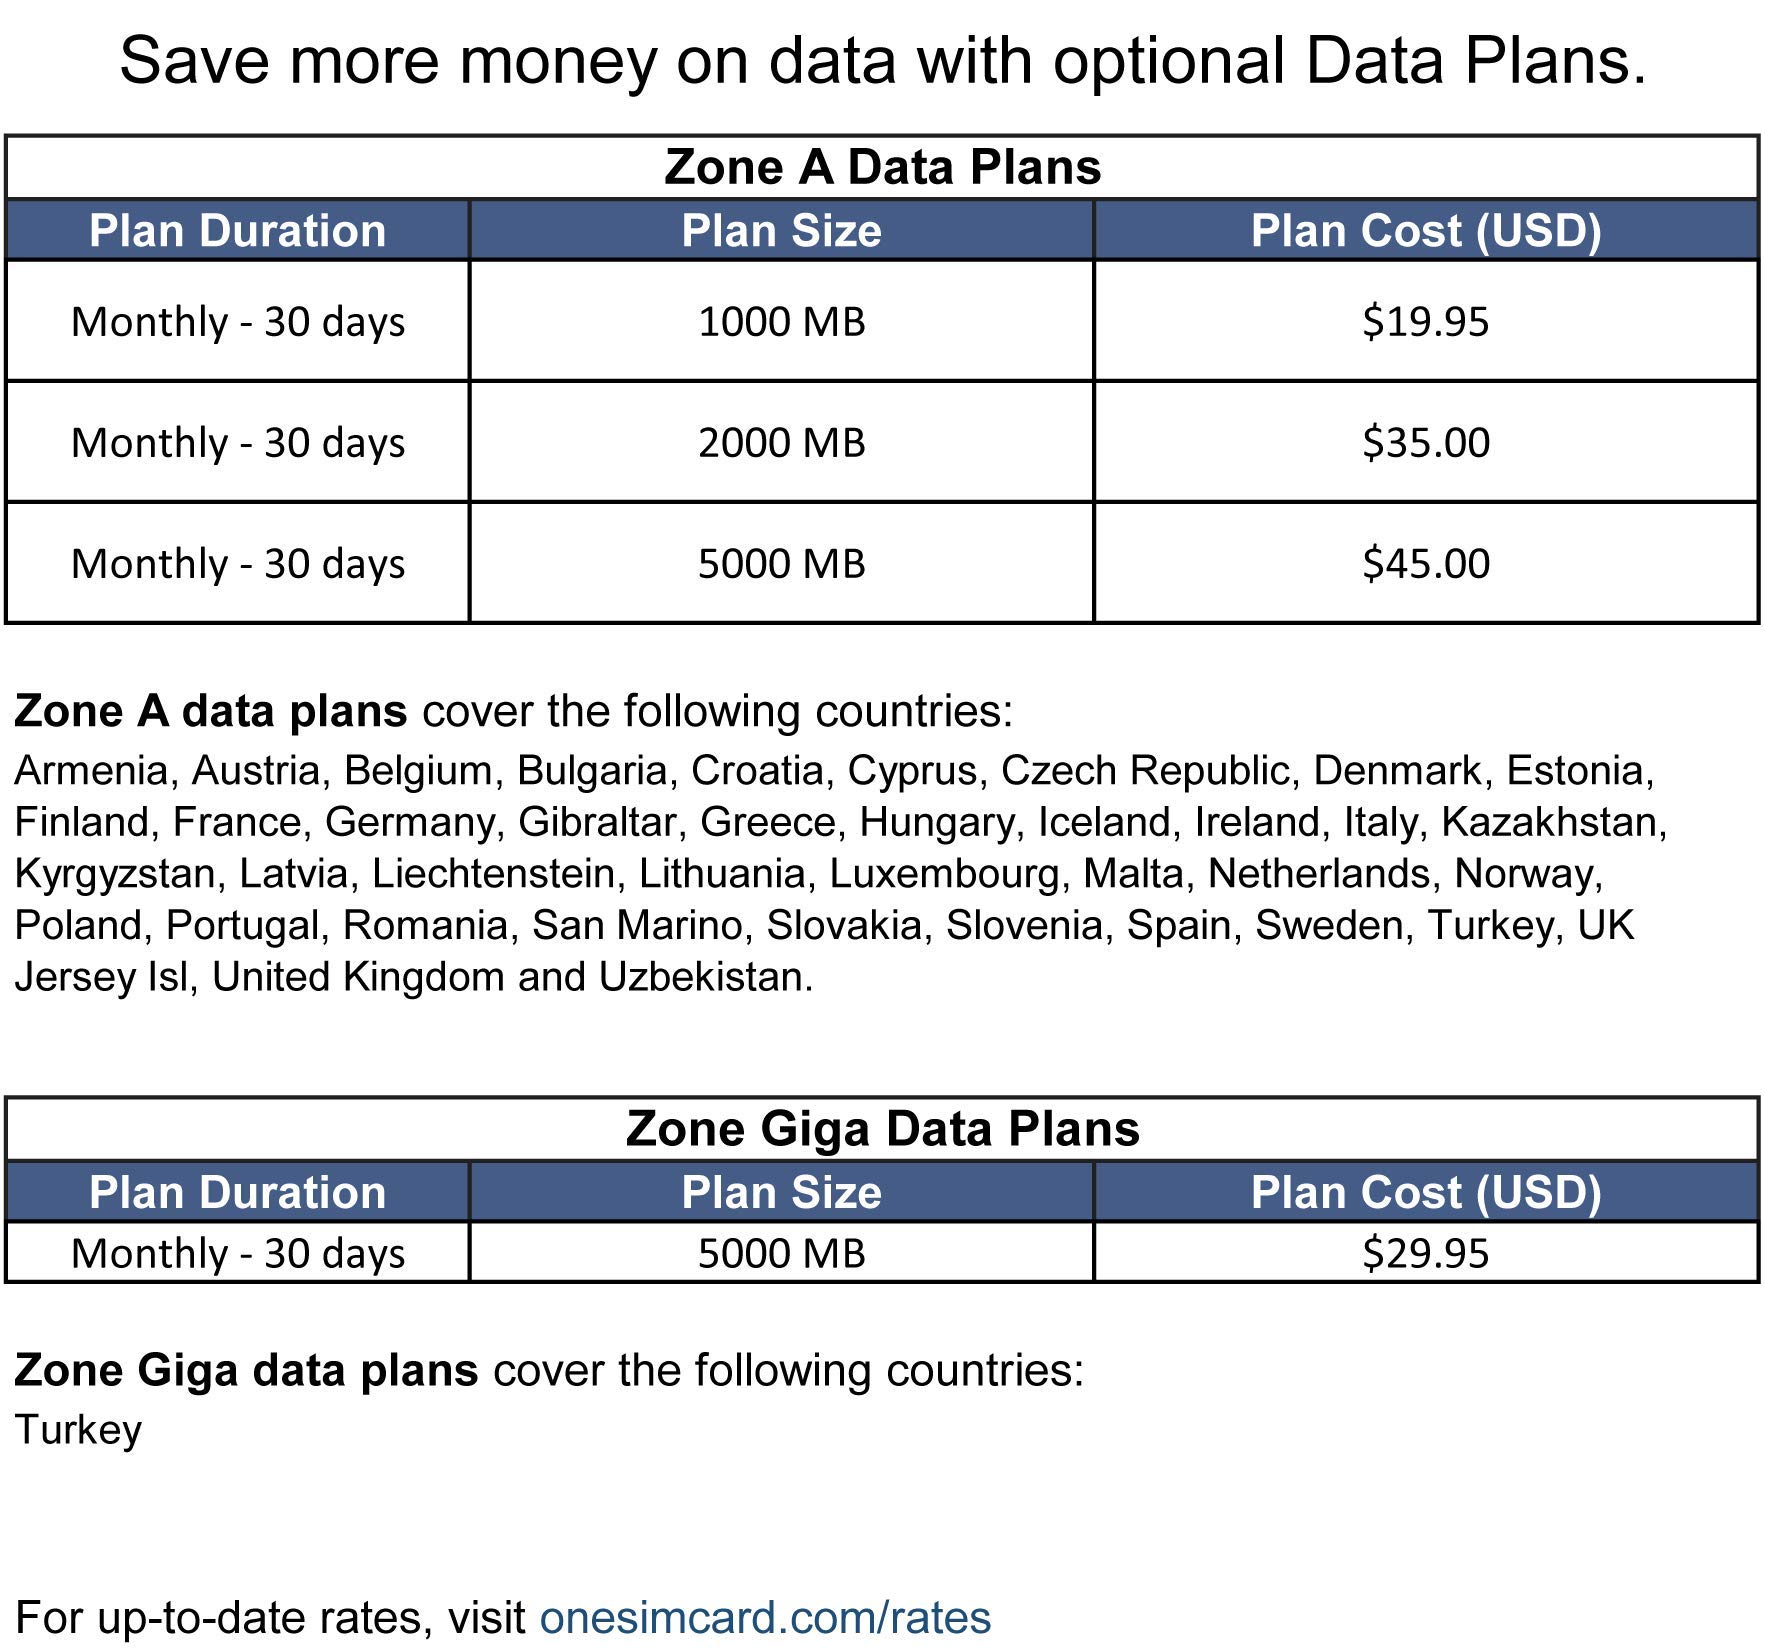Screen dimensions: 1765x1649
Task: Click the bold 'Zone Giga data plans' text
Action: pyautogui.click(x=246, y=1370)
